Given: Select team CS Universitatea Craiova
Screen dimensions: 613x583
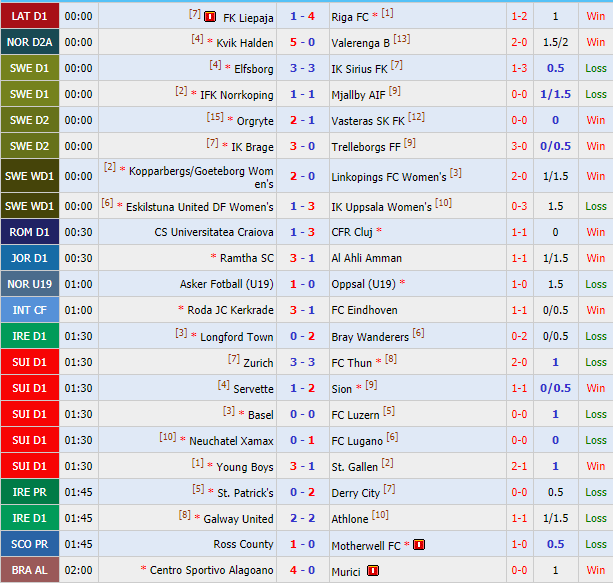Looking at the screenshot, I should coord(214,232).
